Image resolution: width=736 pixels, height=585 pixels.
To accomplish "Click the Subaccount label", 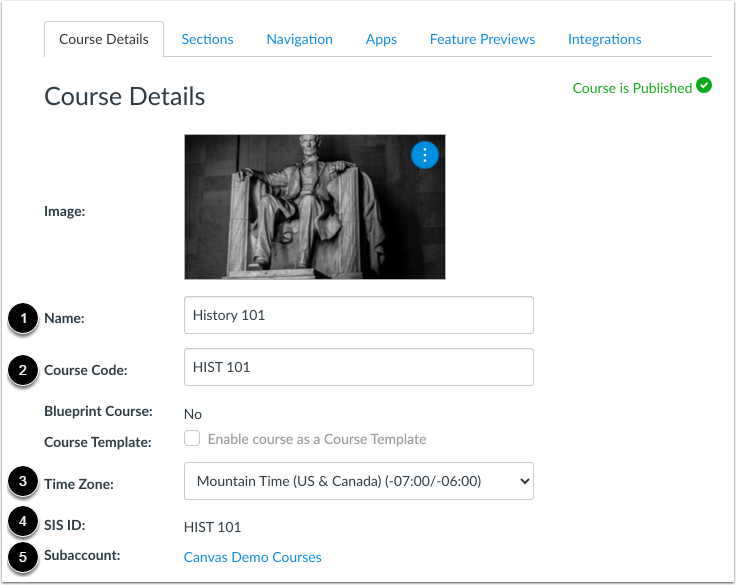I will pyautogui.click(x=82, y=555).
